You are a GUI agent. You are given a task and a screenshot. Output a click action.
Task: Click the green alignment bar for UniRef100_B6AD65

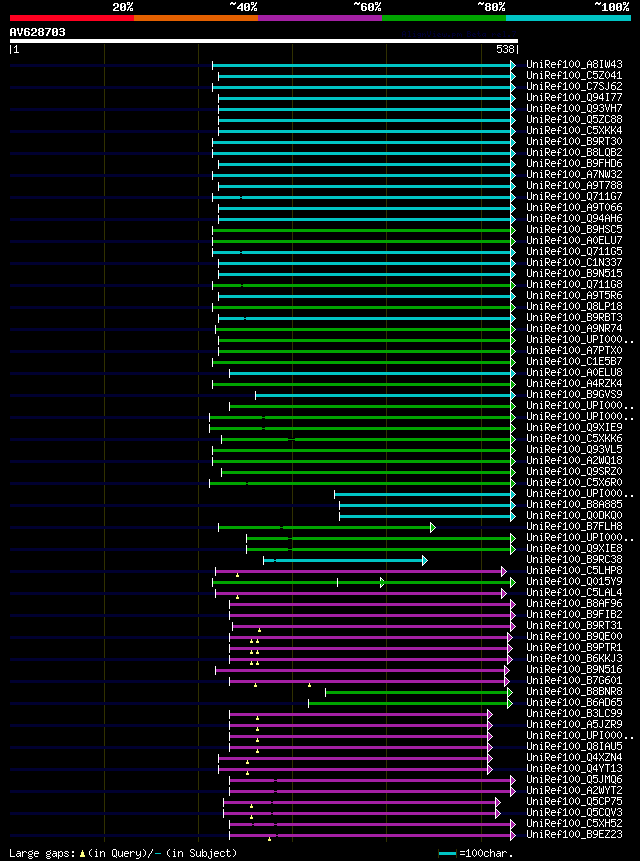(x=411, y=703)
